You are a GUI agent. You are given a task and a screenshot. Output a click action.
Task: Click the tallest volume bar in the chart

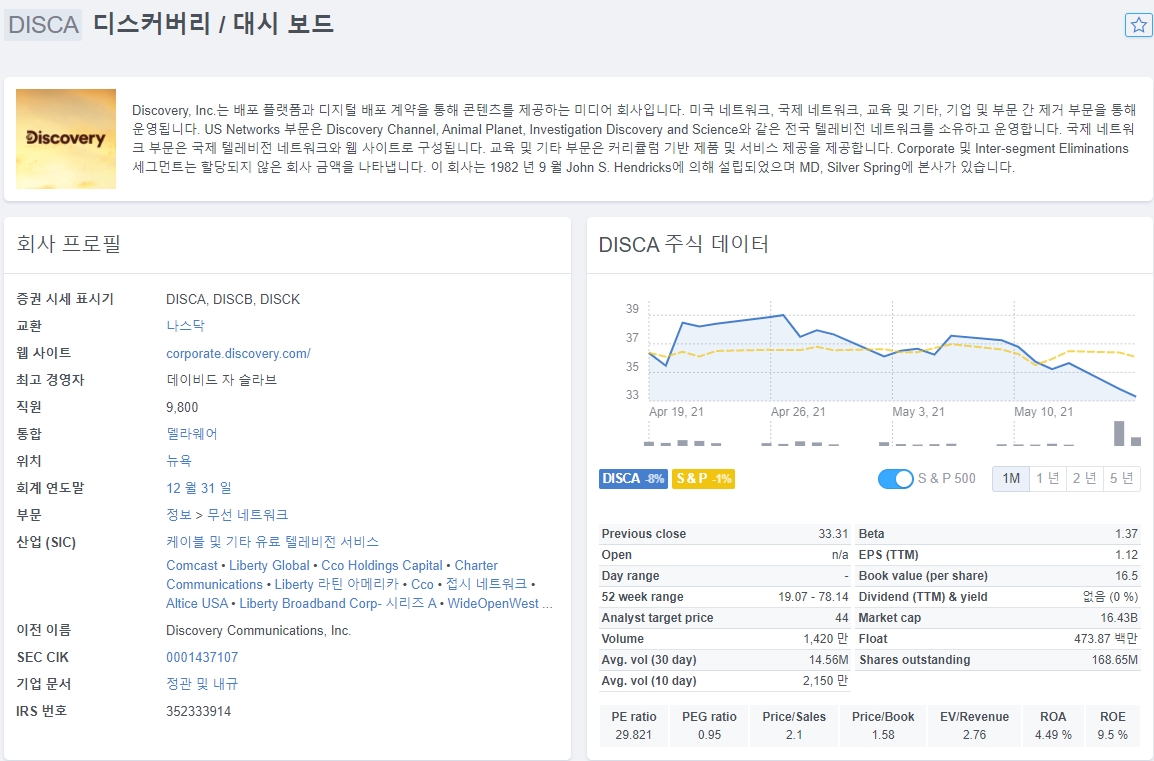click(1119, 433)
